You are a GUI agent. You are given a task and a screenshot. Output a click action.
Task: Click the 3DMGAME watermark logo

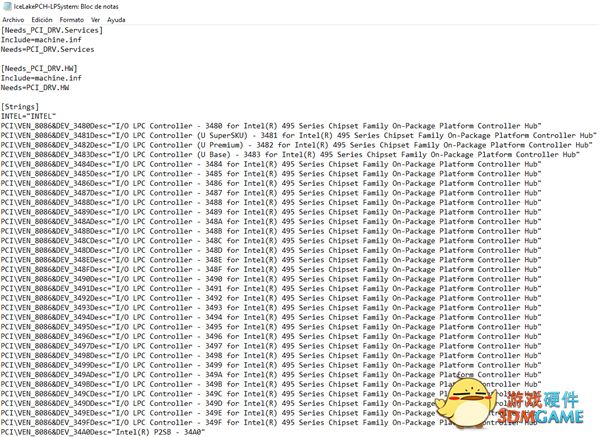(x=540, y=416)
